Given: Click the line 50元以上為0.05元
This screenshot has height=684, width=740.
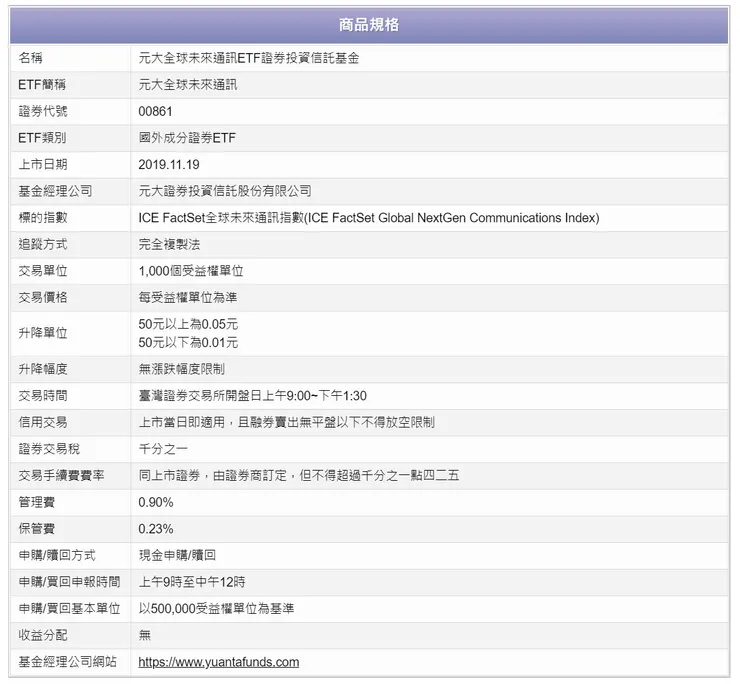Looking at the screenshot, I should pos(188,324).
